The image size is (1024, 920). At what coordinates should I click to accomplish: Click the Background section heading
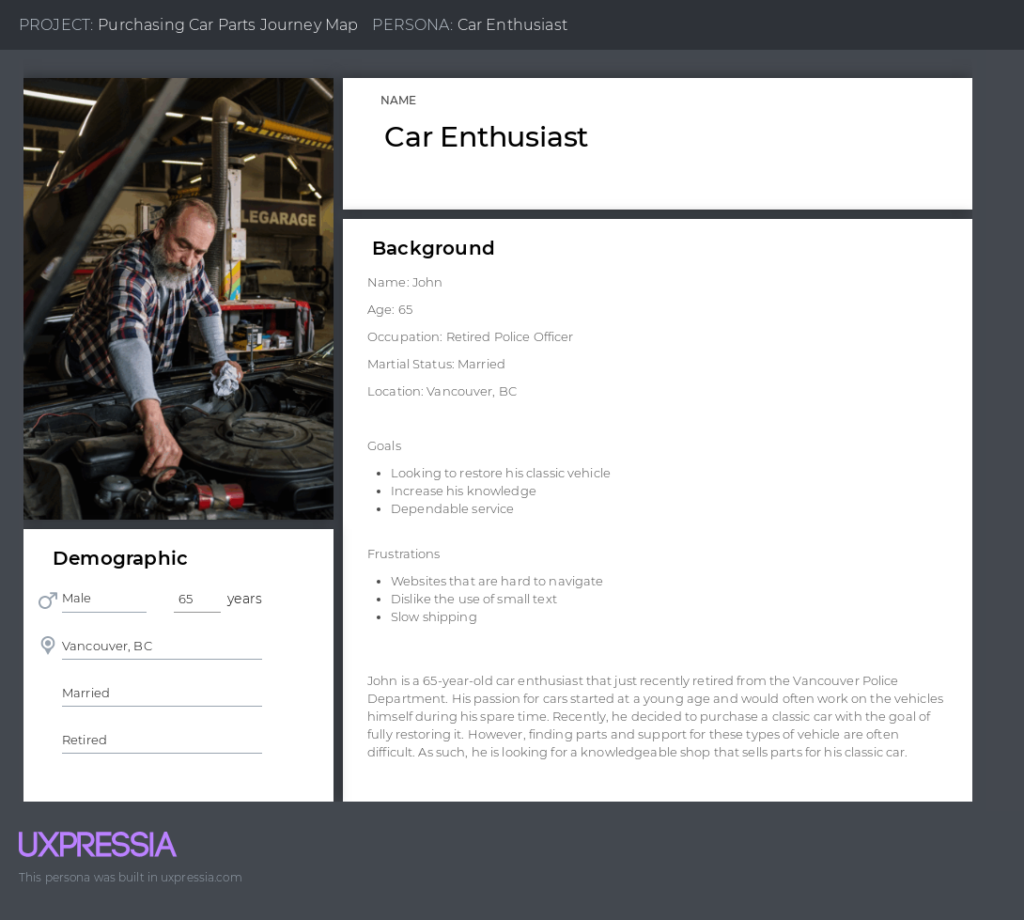(433, 248)
